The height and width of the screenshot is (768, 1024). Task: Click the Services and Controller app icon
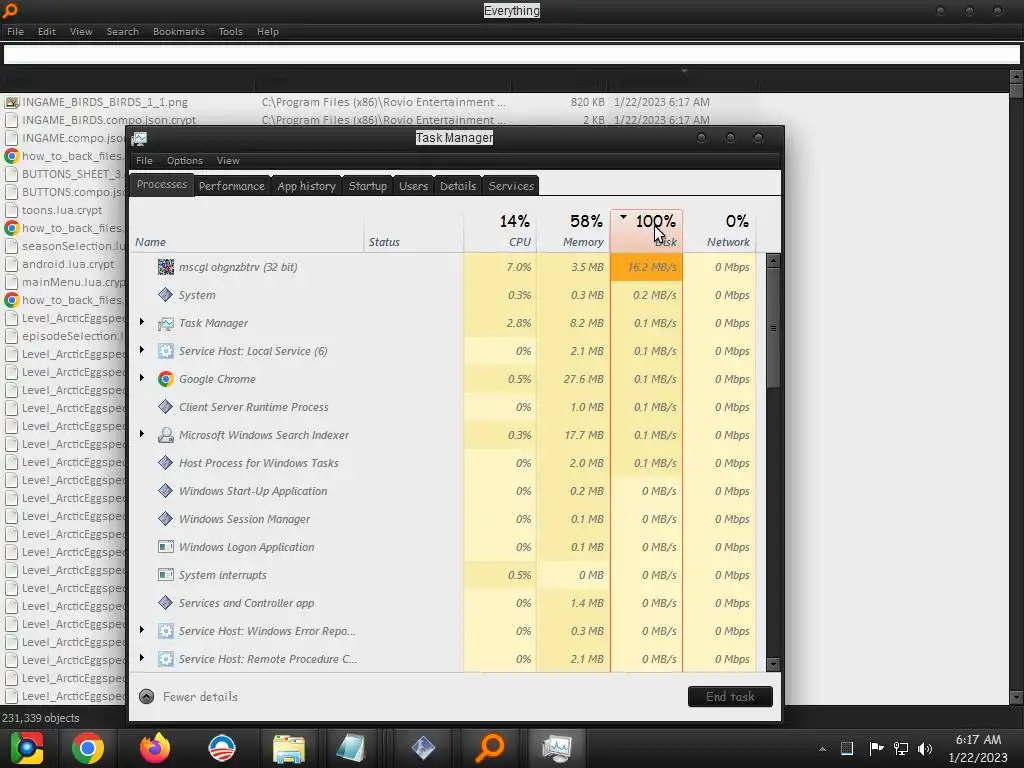166,603
